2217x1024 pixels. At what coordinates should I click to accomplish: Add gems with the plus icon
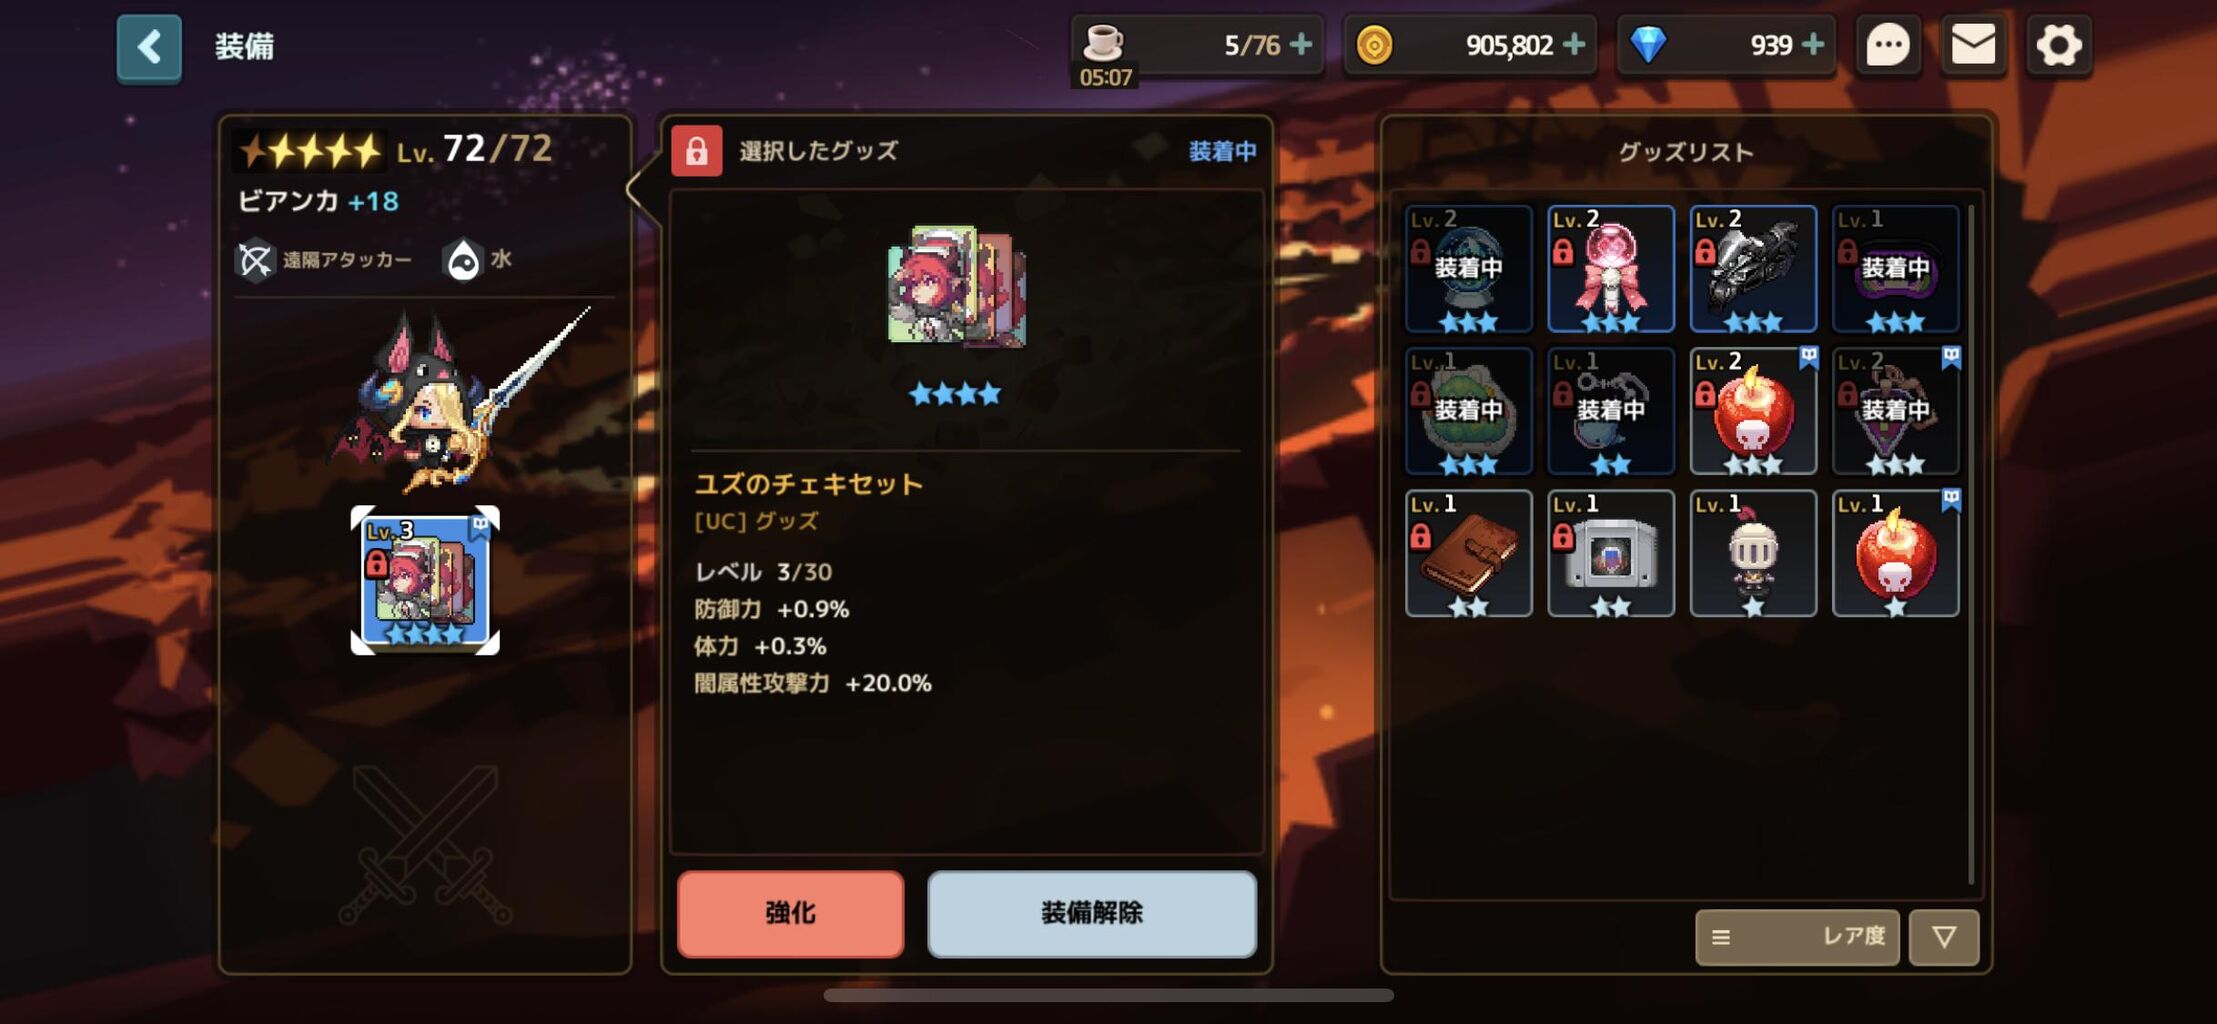coord(1812,44)
